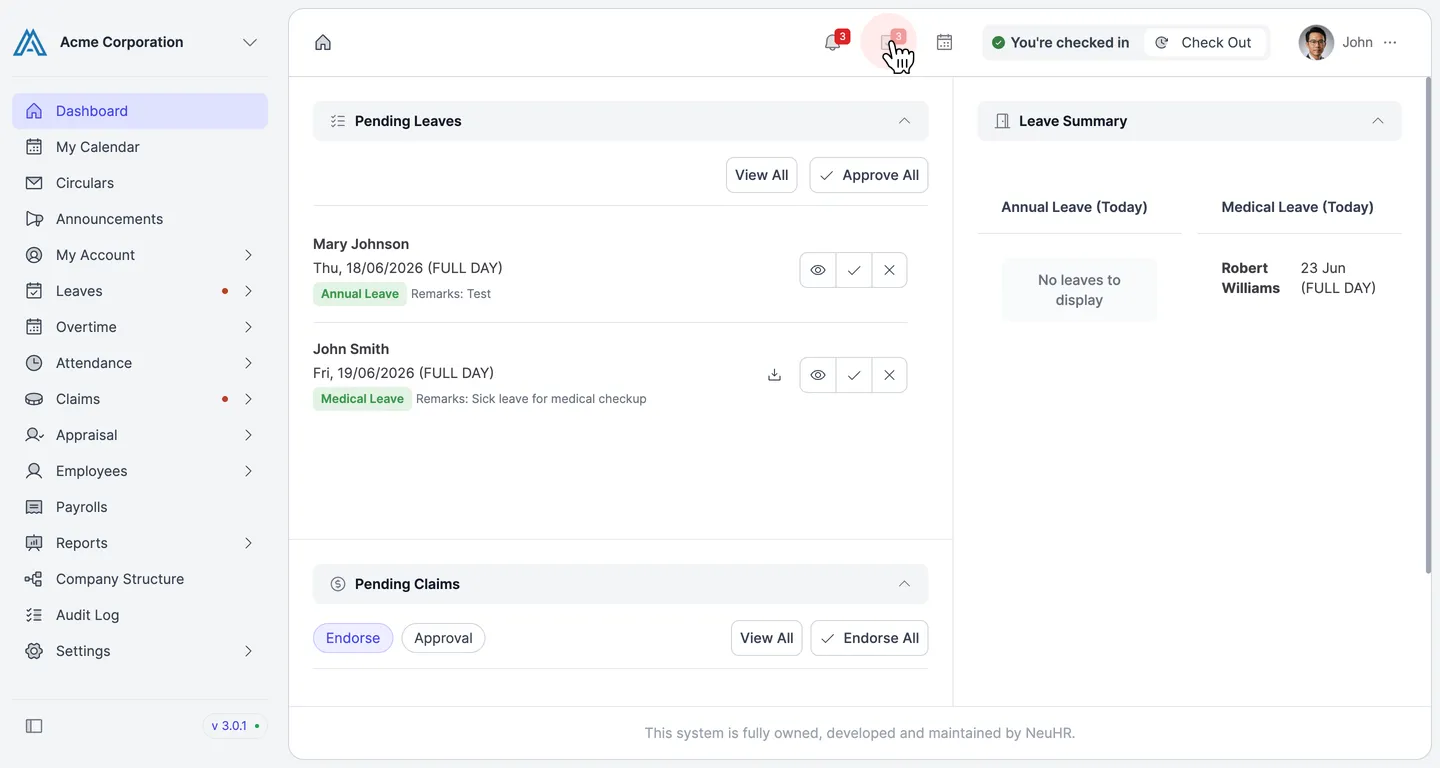Expand the Employees submenu chevron
The image size is (1440, 768).
coord(248,471)
